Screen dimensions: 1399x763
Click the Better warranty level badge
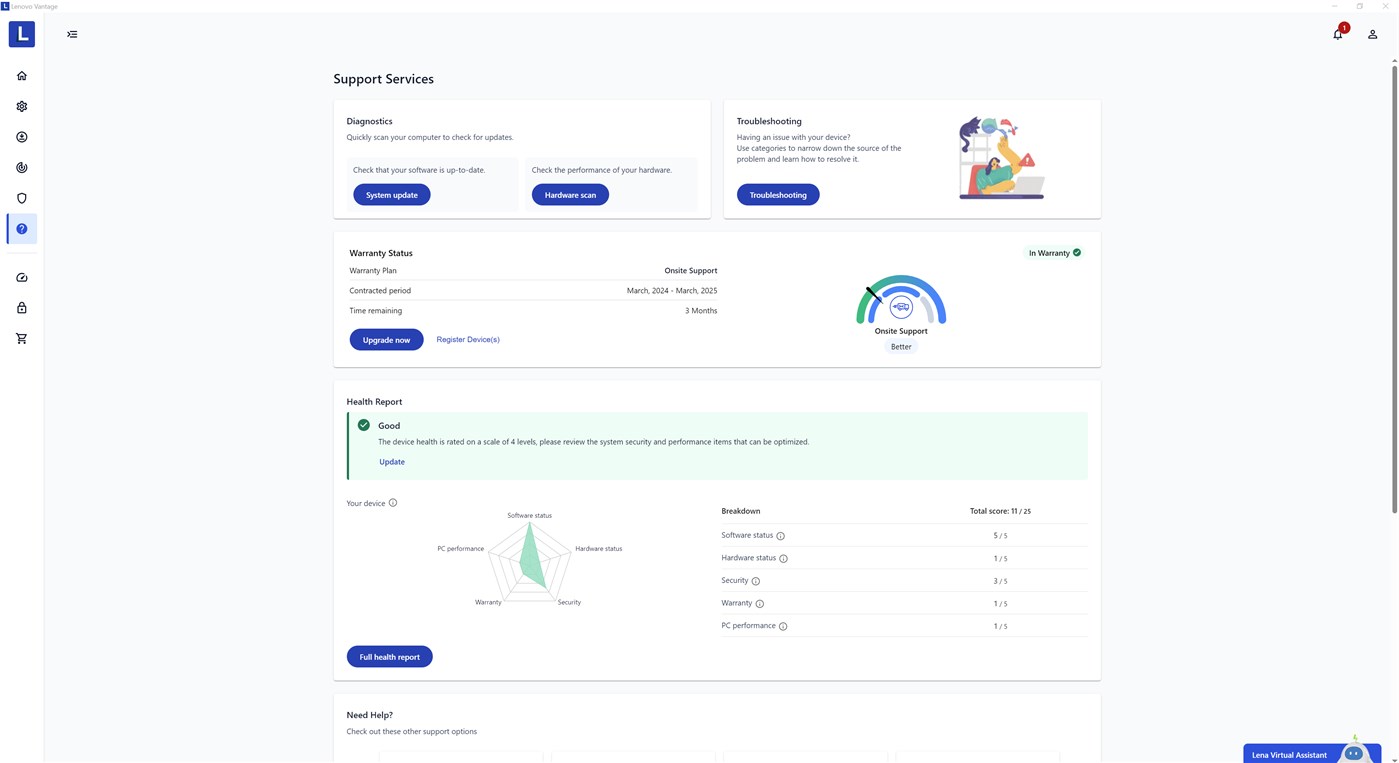[x=901, y=347]
